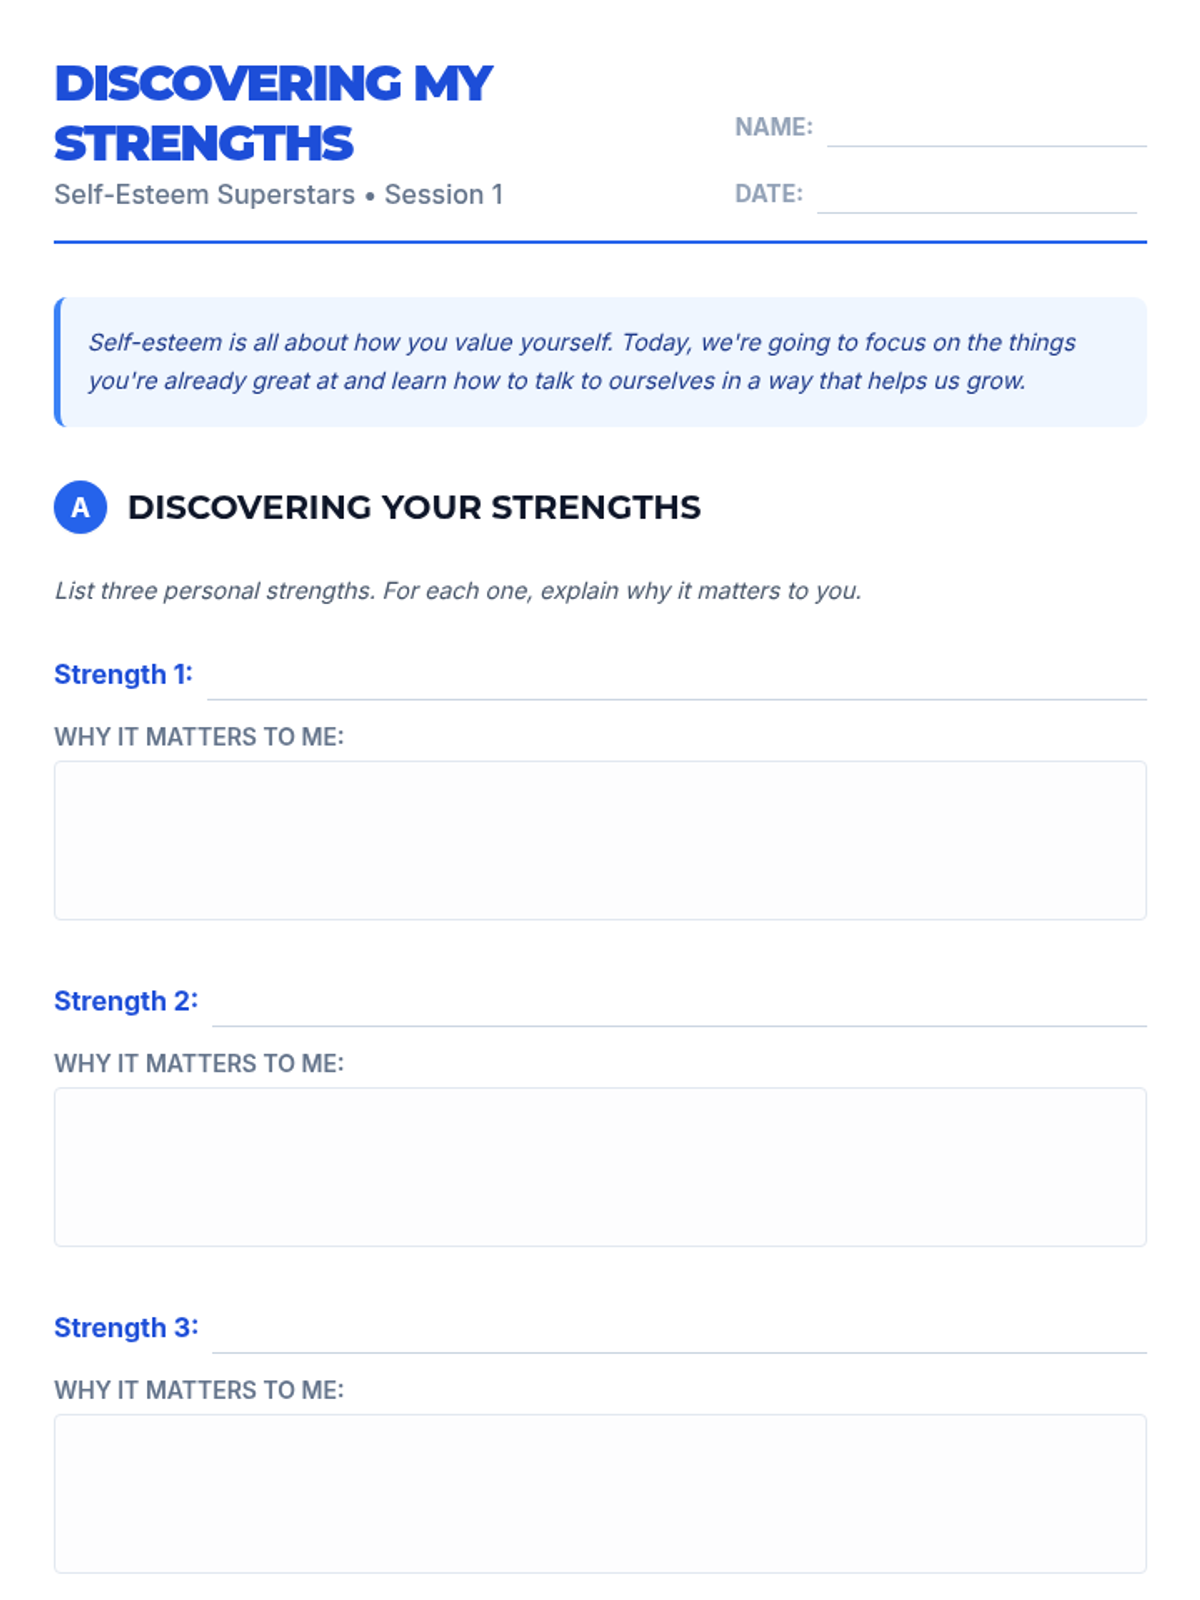Click the Why It Matters label under Strength 1
Image resolution: width=1200 pixels, height=1600 pixels.
(x=199, y=737)
